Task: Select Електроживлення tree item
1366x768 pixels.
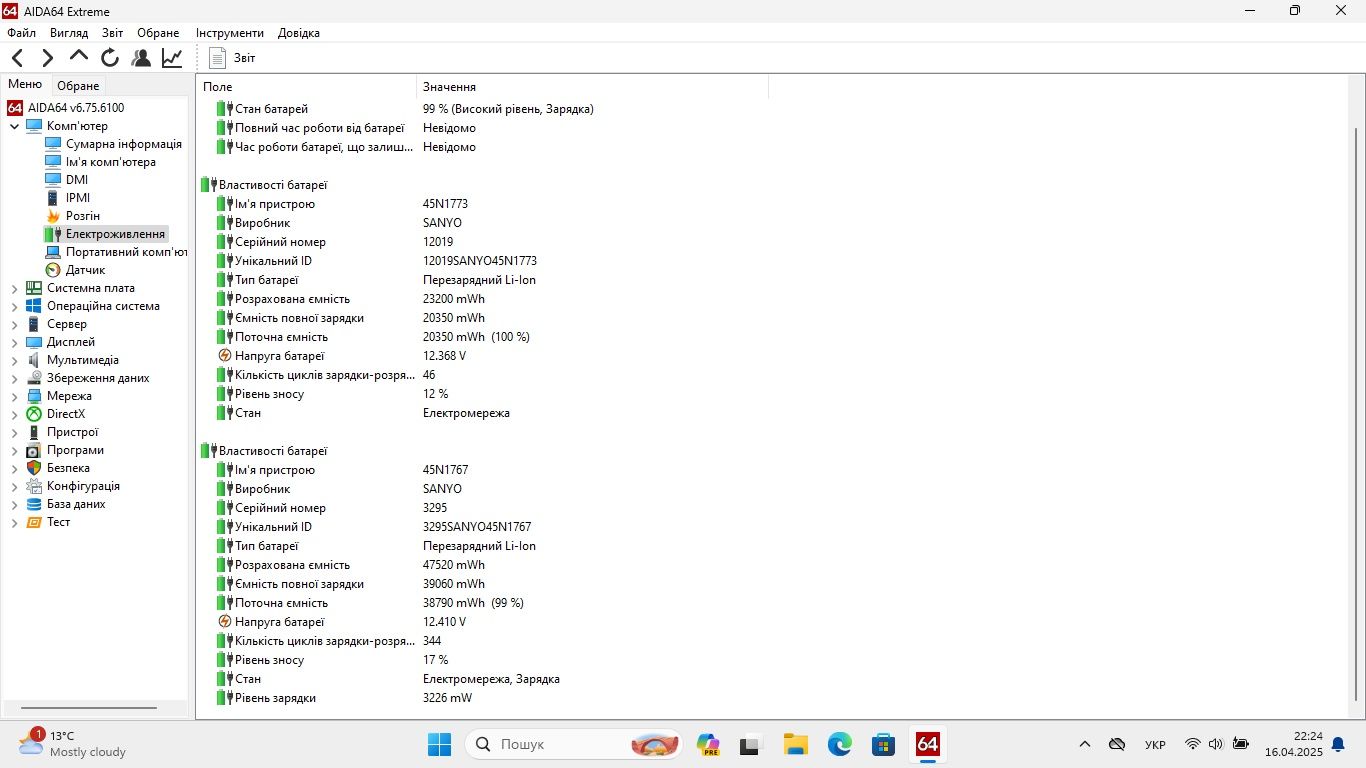Action: point(115,234)
